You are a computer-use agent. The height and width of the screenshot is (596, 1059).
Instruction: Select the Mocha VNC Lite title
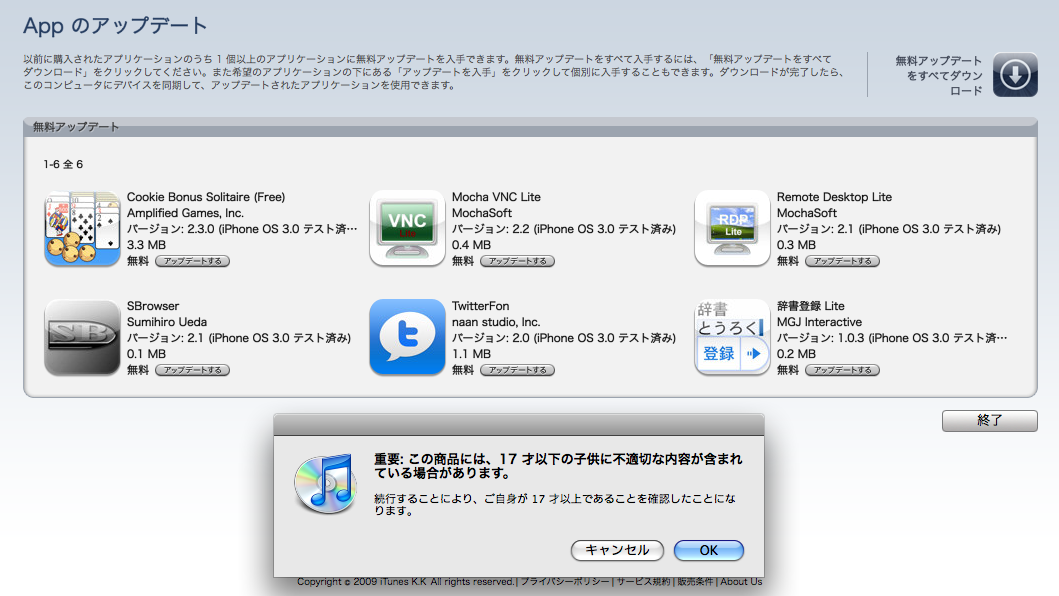point(496,197)
